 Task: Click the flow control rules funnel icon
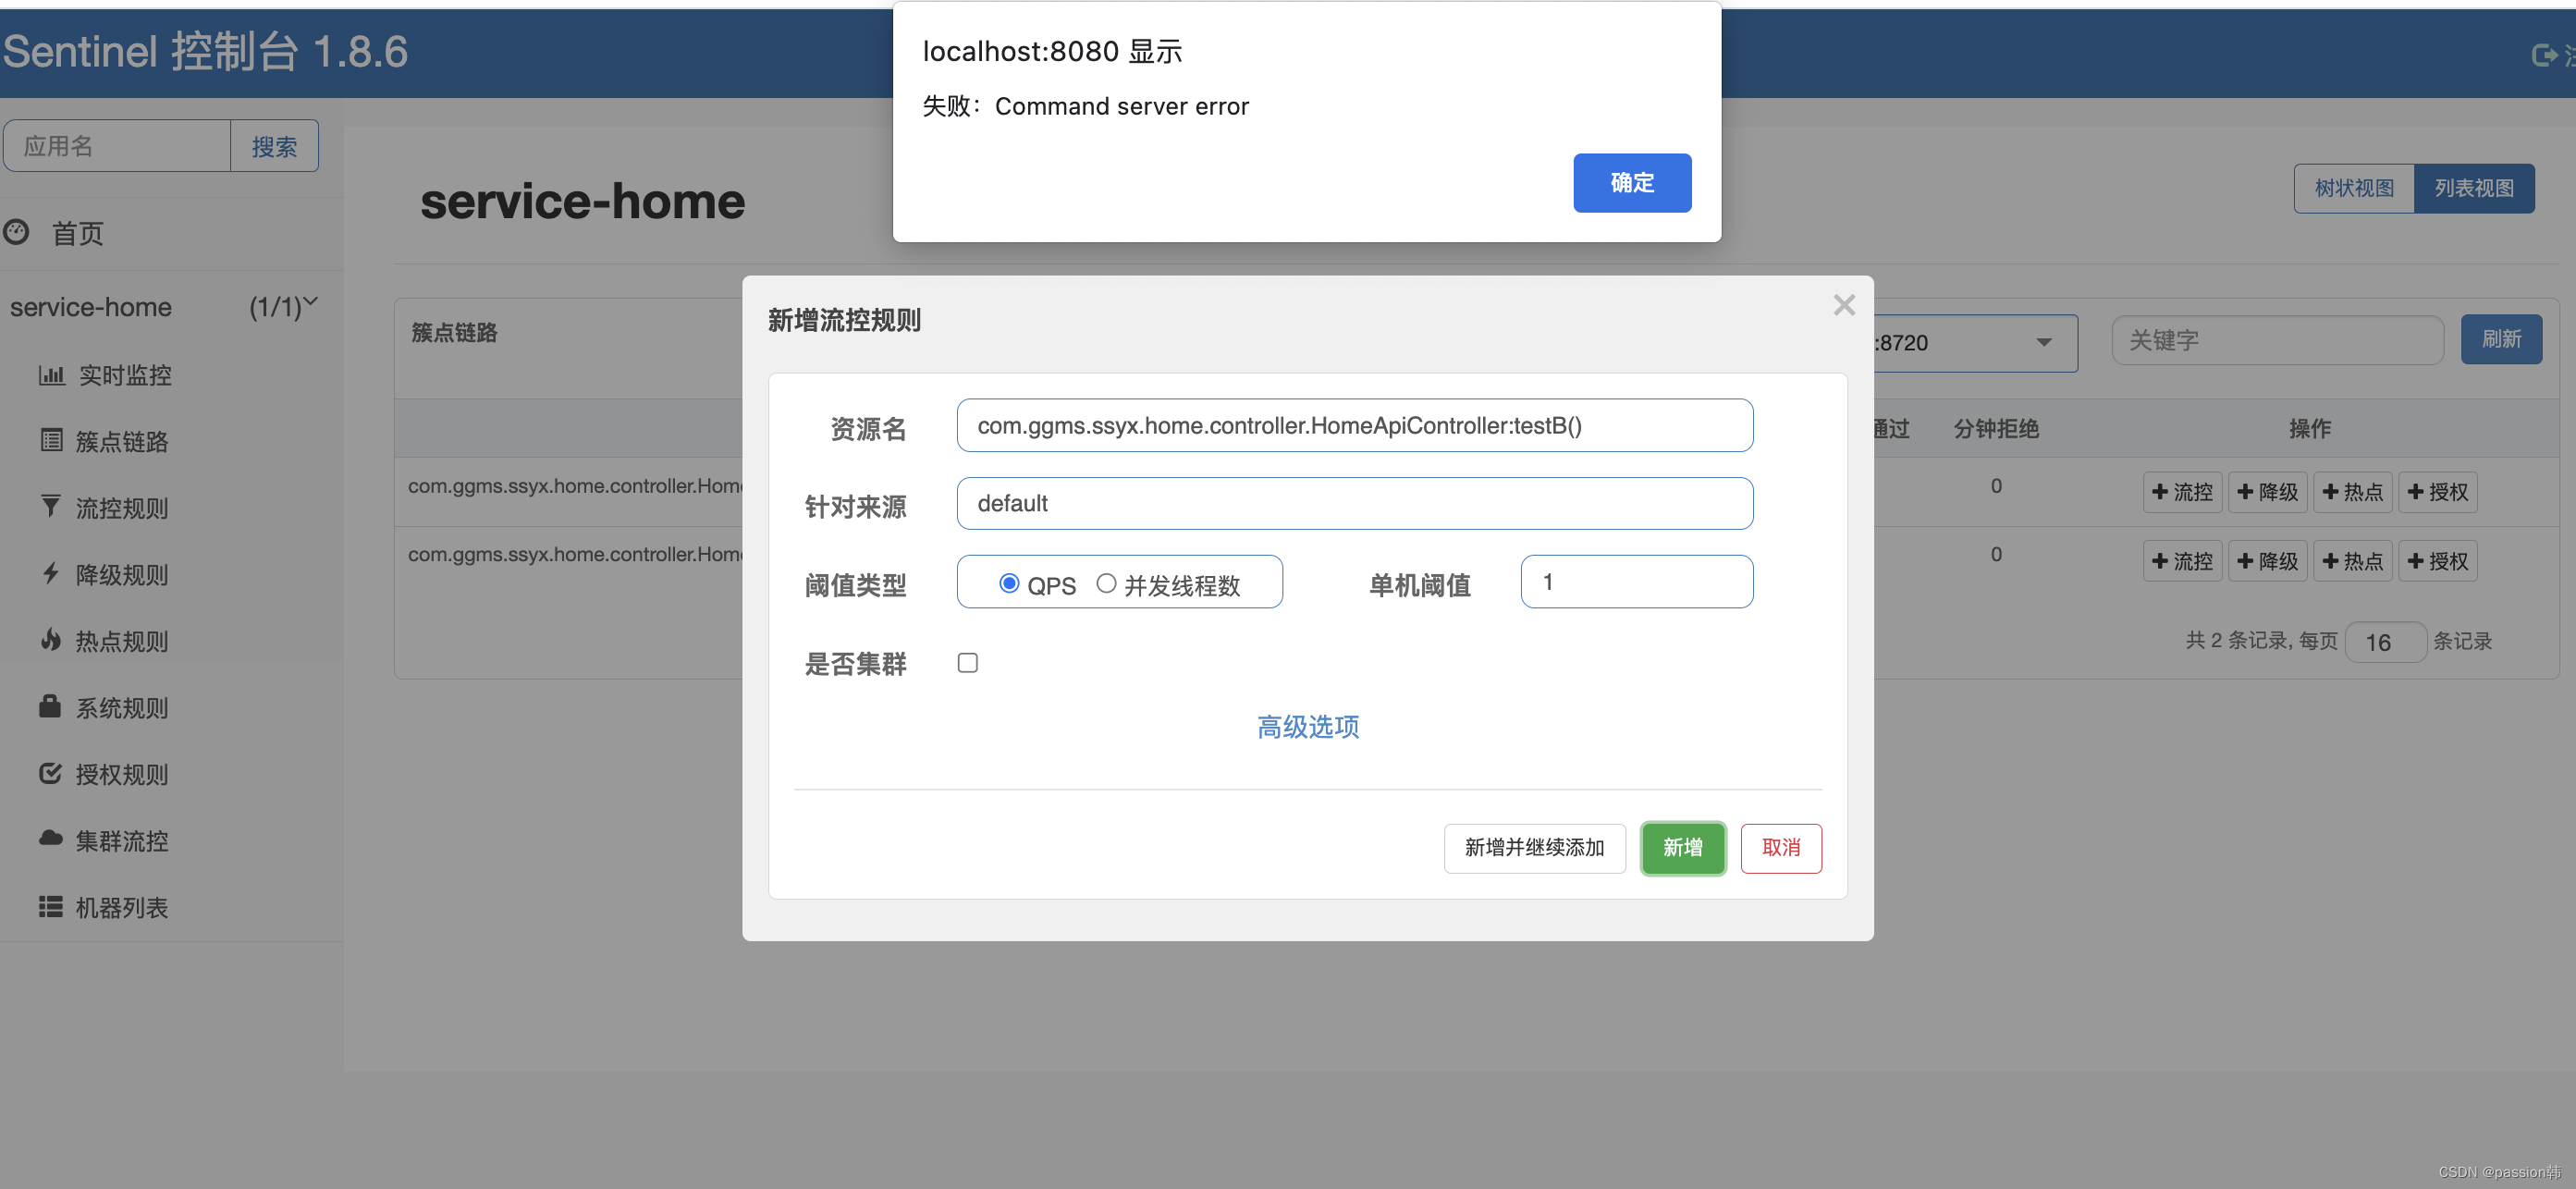point(51,507)
